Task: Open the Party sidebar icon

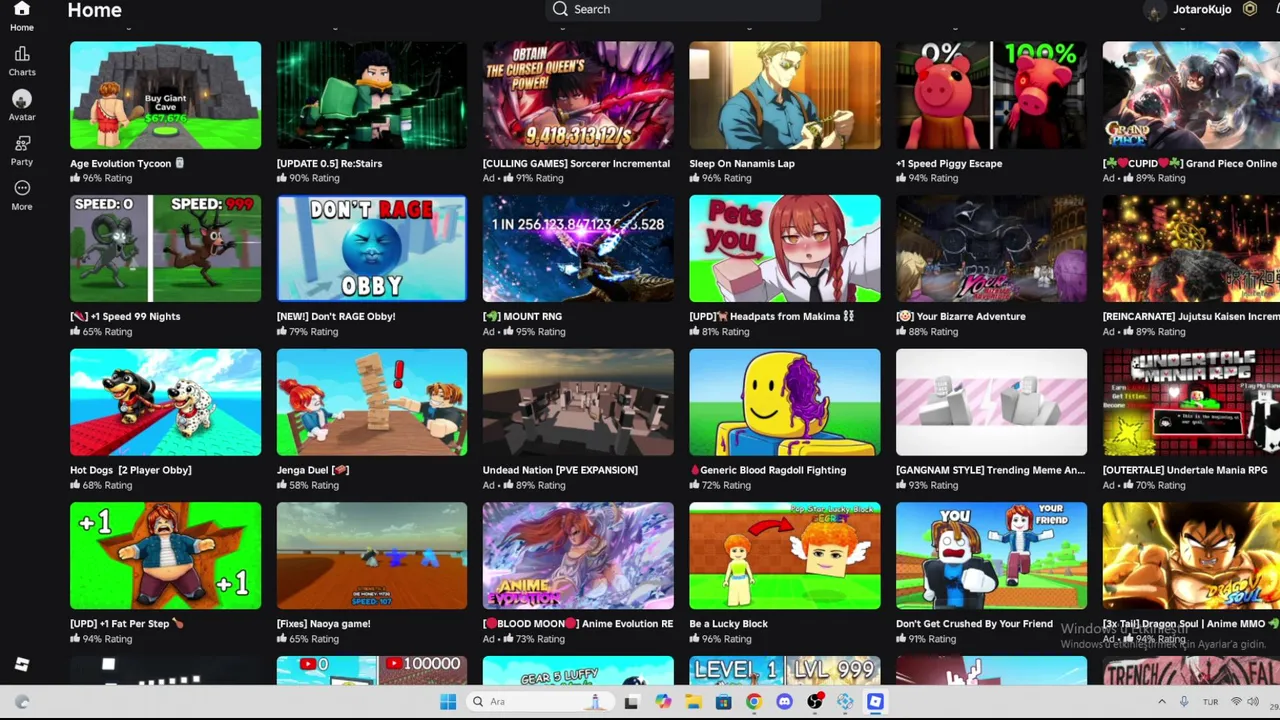Action: [22, 143]
